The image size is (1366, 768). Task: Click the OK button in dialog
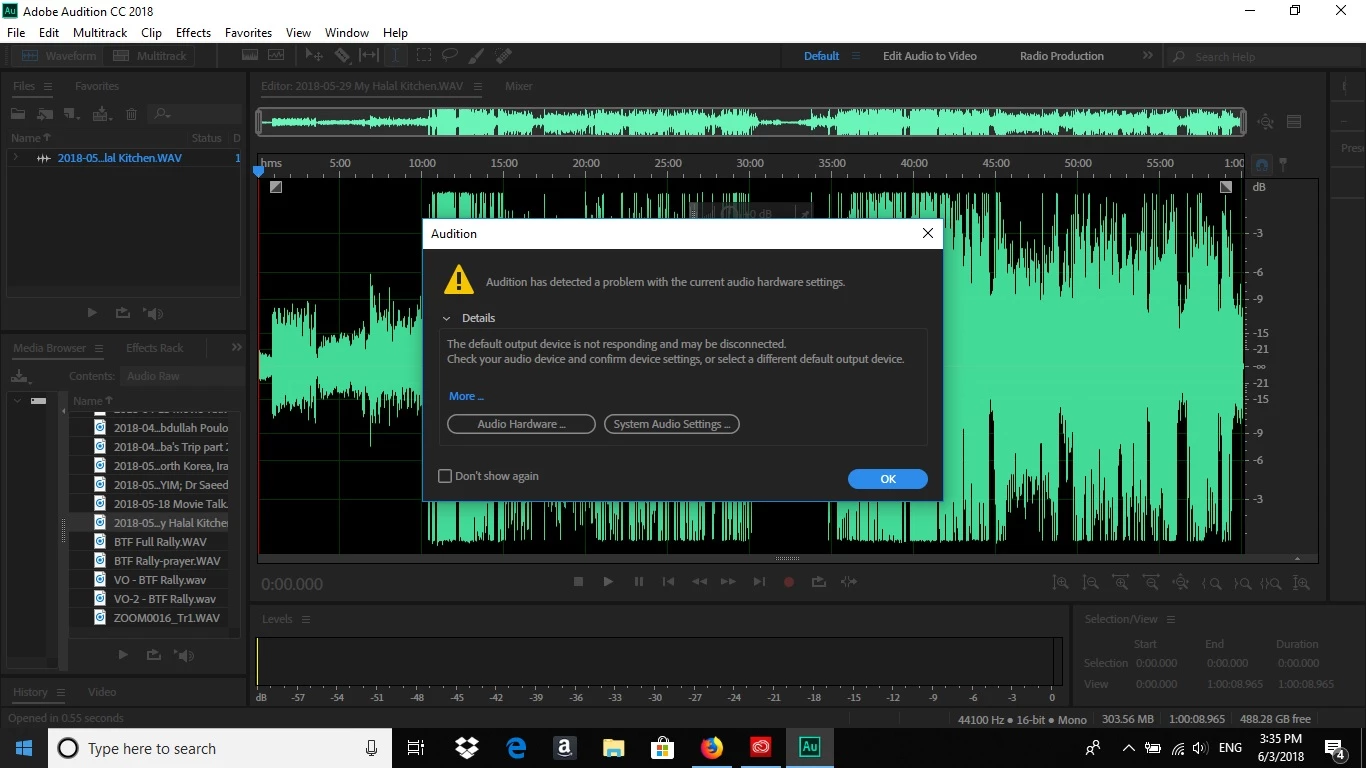click(888, 479)
